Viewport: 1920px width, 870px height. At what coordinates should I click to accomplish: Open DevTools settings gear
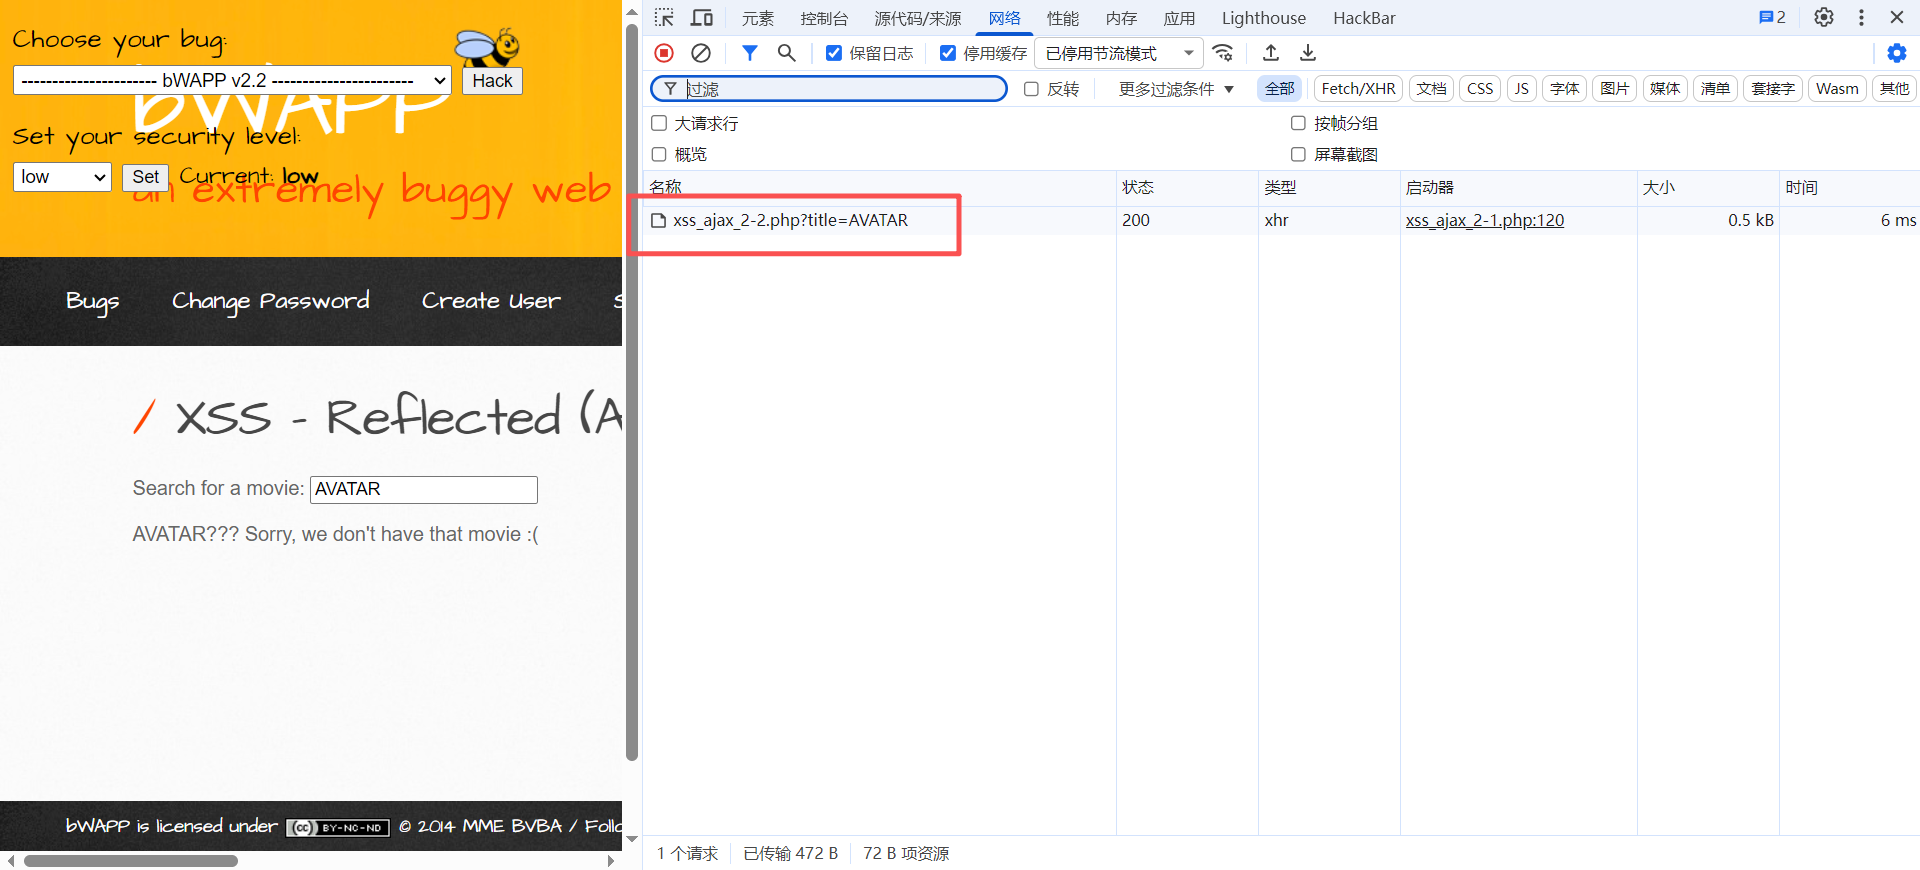[x=1824, y=18]
